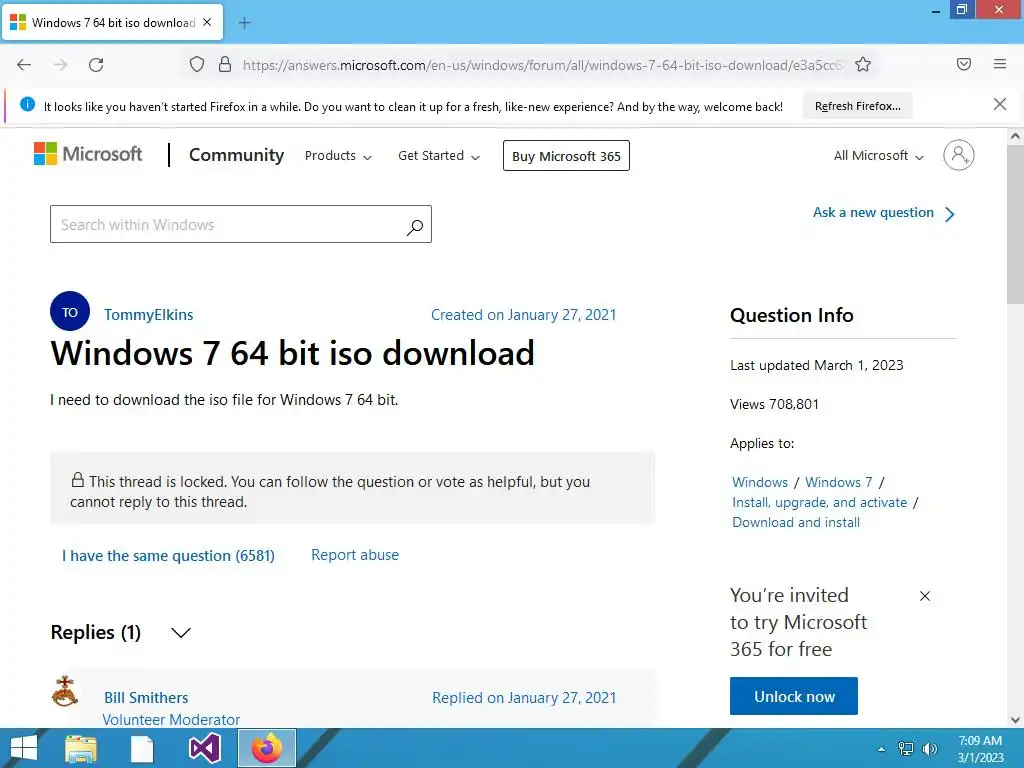Screen dimensions: 1024x768
Task: Click Report abuse link
Action: pyautogui.click(x=355, y=555)
